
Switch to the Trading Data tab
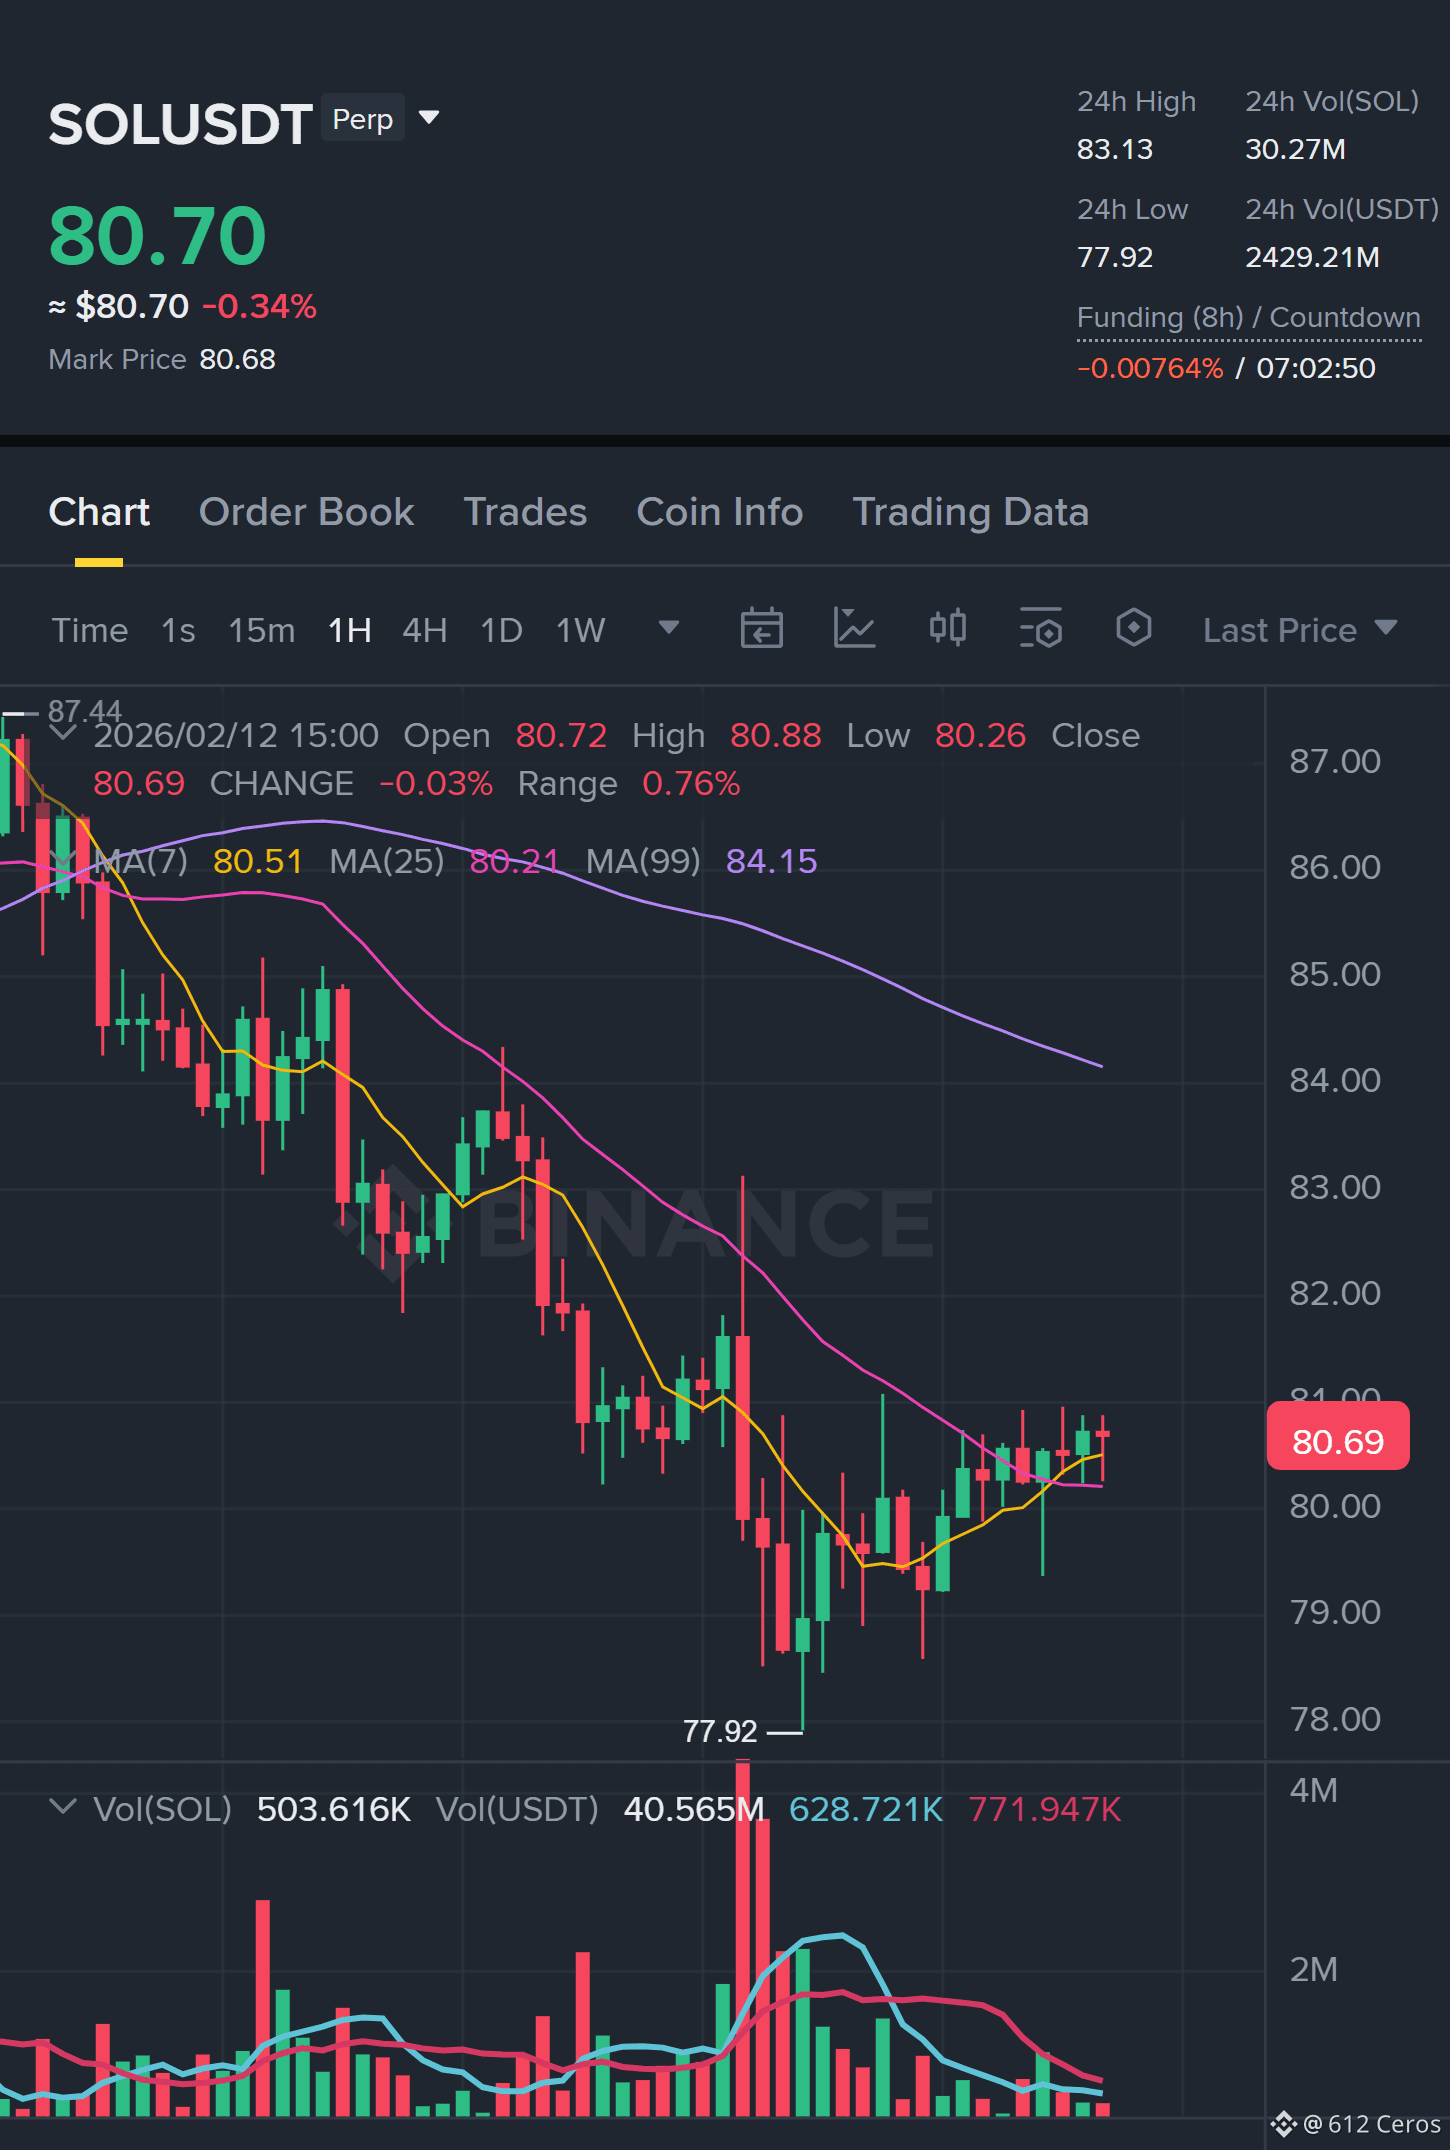pyautogui.click(x=970, y=512)
